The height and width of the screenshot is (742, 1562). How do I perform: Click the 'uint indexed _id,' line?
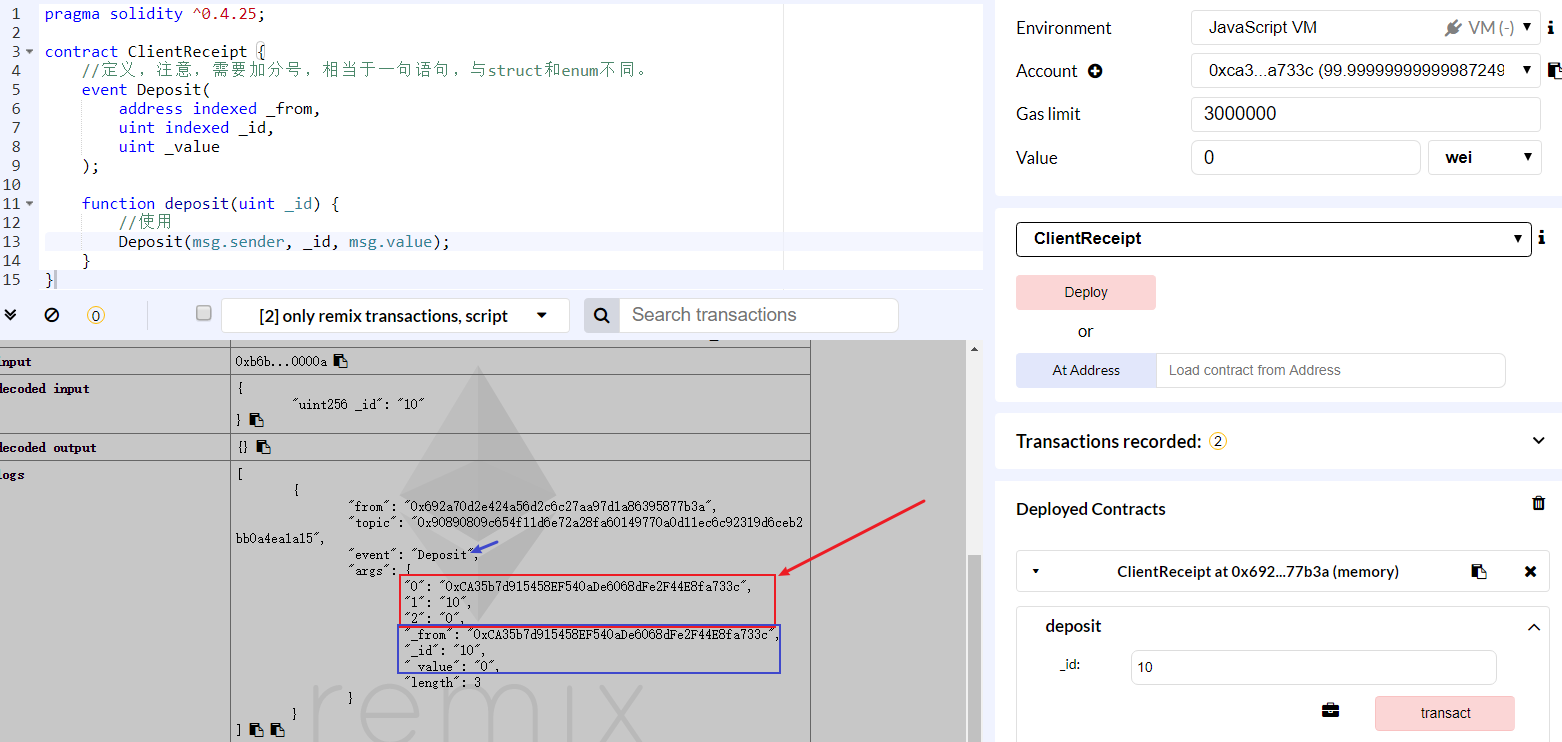pyautogui.click(x=196, y=127)
